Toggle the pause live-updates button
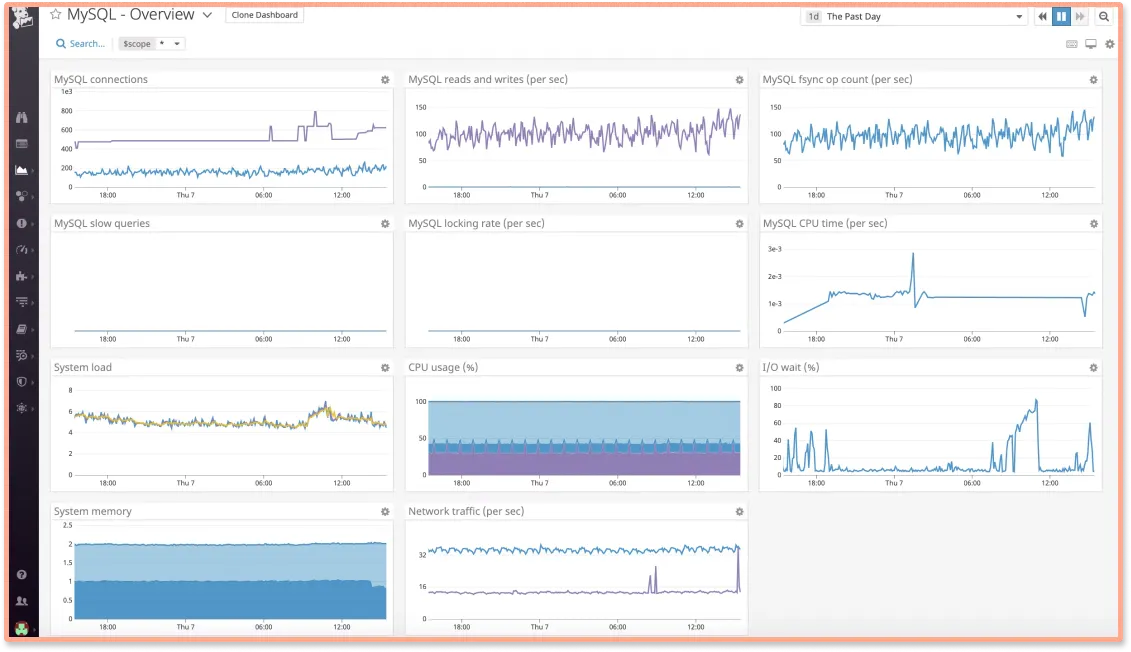1131x652 pixels. [1061, 17]
